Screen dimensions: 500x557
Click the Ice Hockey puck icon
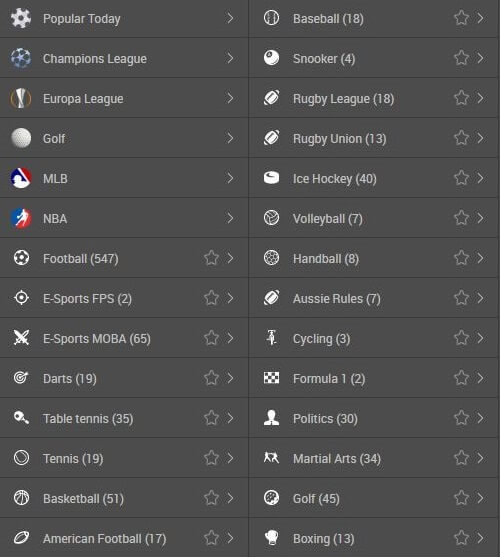271,178
